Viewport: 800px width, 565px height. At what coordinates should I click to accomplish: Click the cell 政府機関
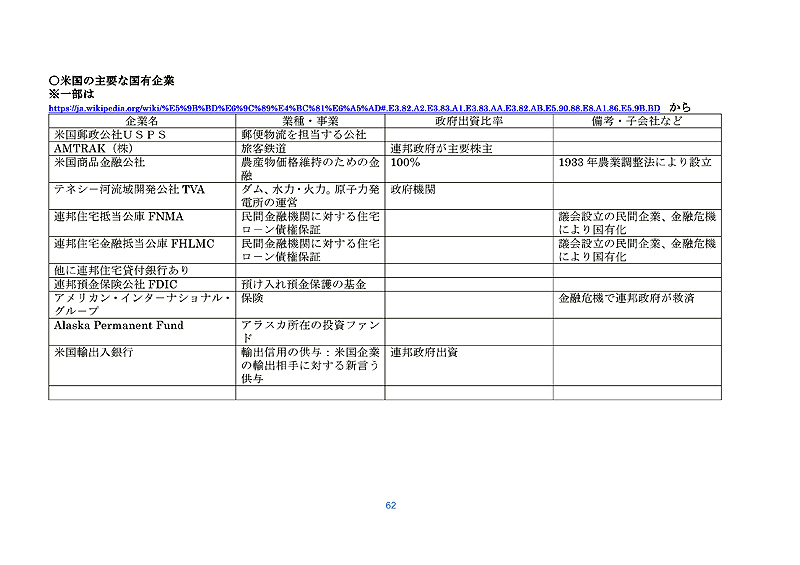[x=469, y=196]
